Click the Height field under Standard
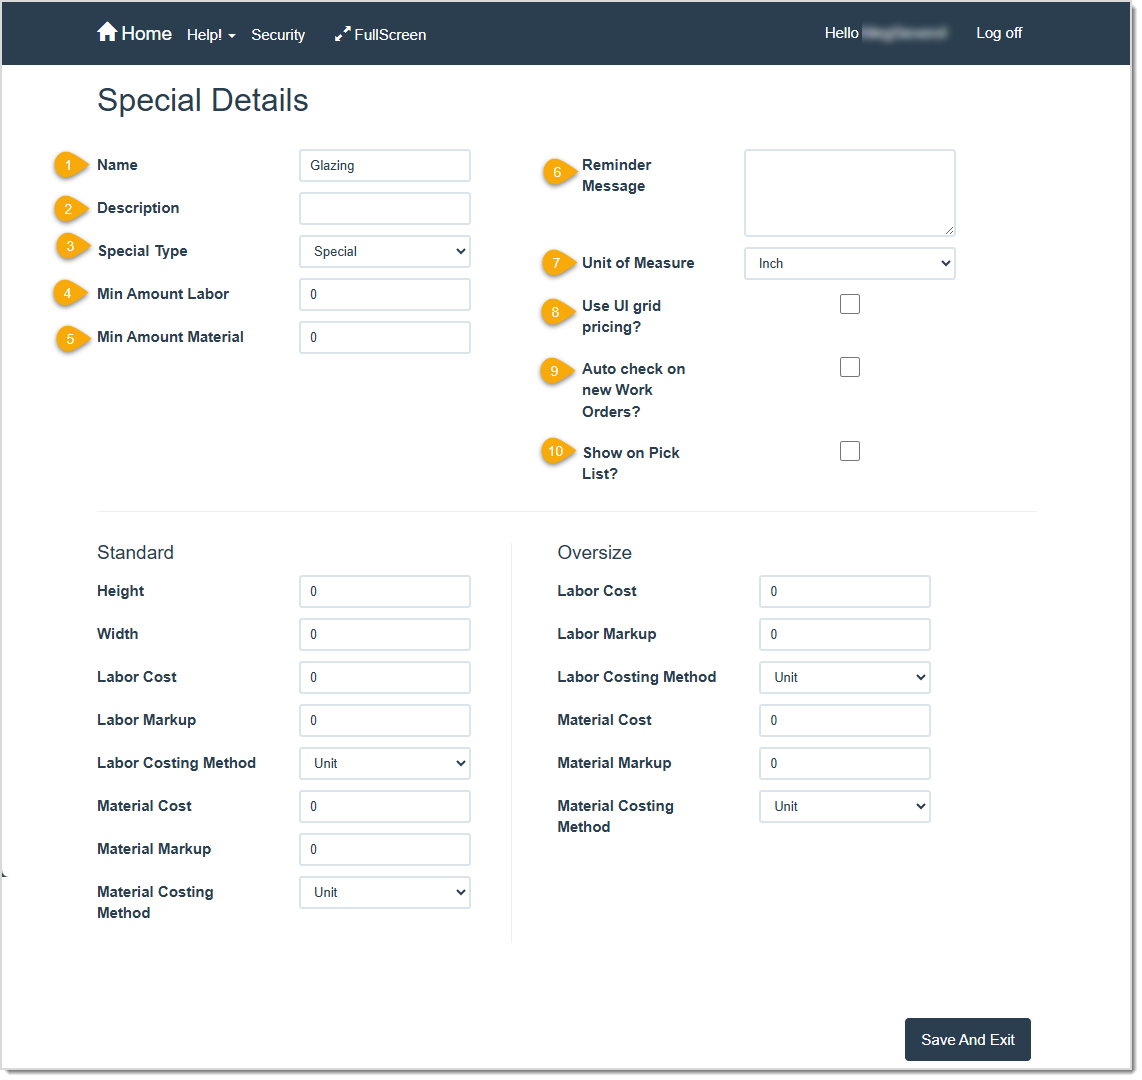 click(385, 591)
